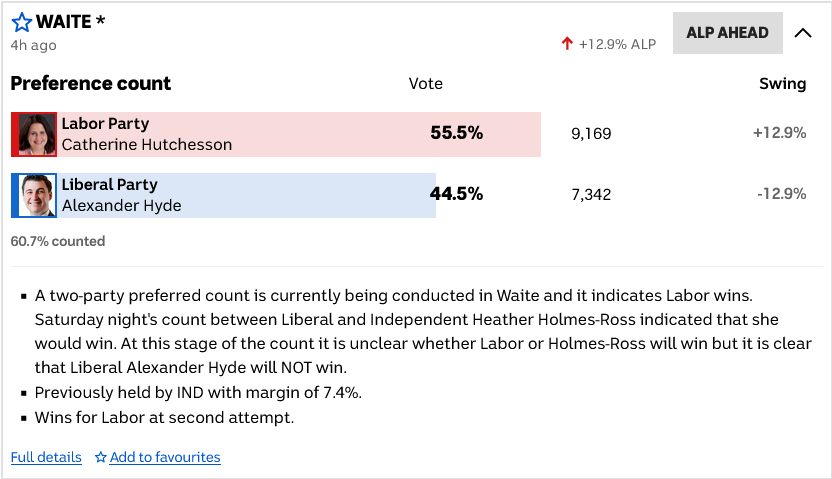Open the Full details link
The width and height of the screenshot is (832, 479).
46,457
